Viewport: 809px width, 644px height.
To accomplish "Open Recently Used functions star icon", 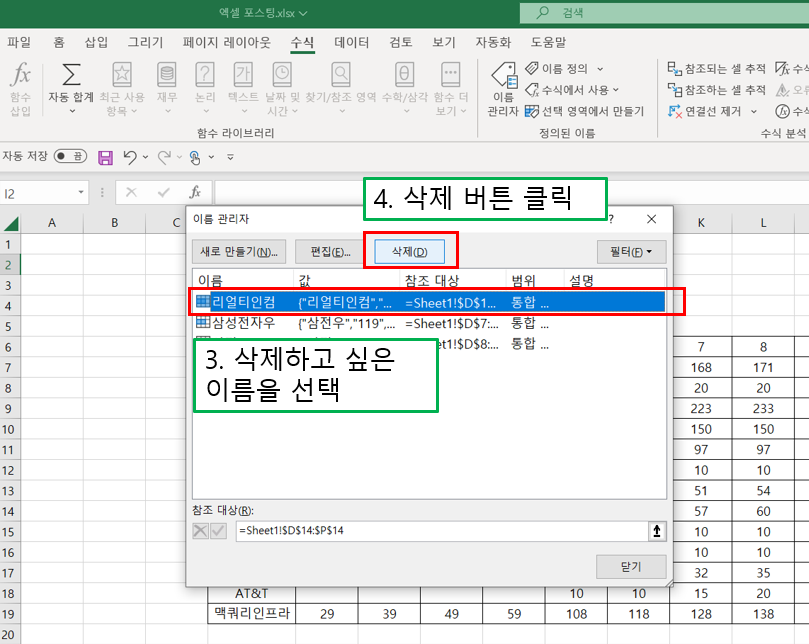I will 122,74.
